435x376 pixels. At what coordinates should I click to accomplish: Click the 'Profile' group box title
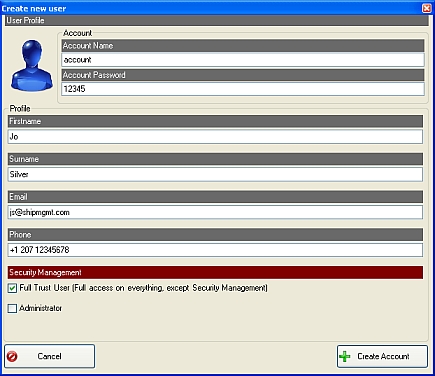click(x=20, y=109)
